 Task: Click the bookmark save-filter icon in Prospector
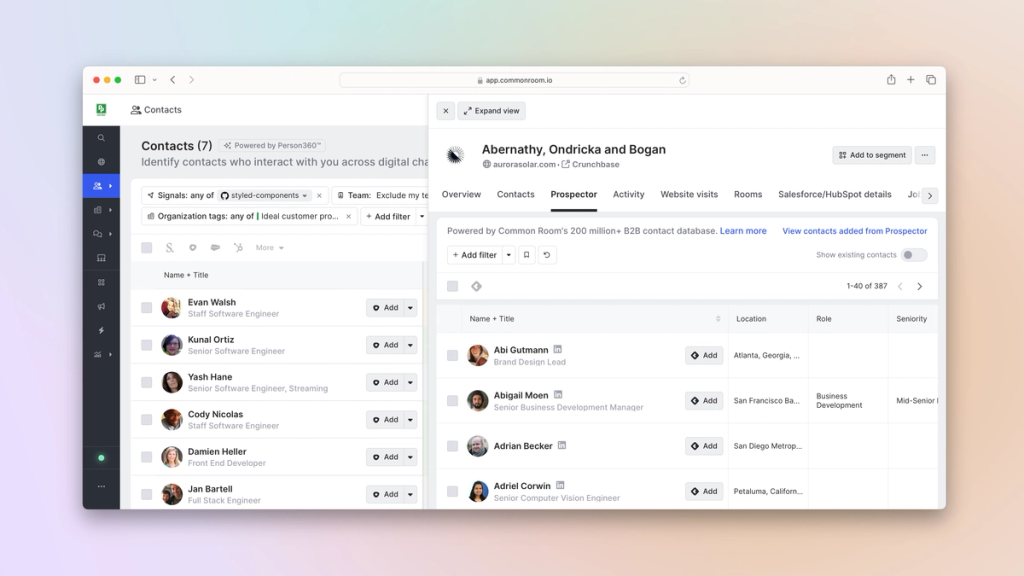(x=526, y=255)
